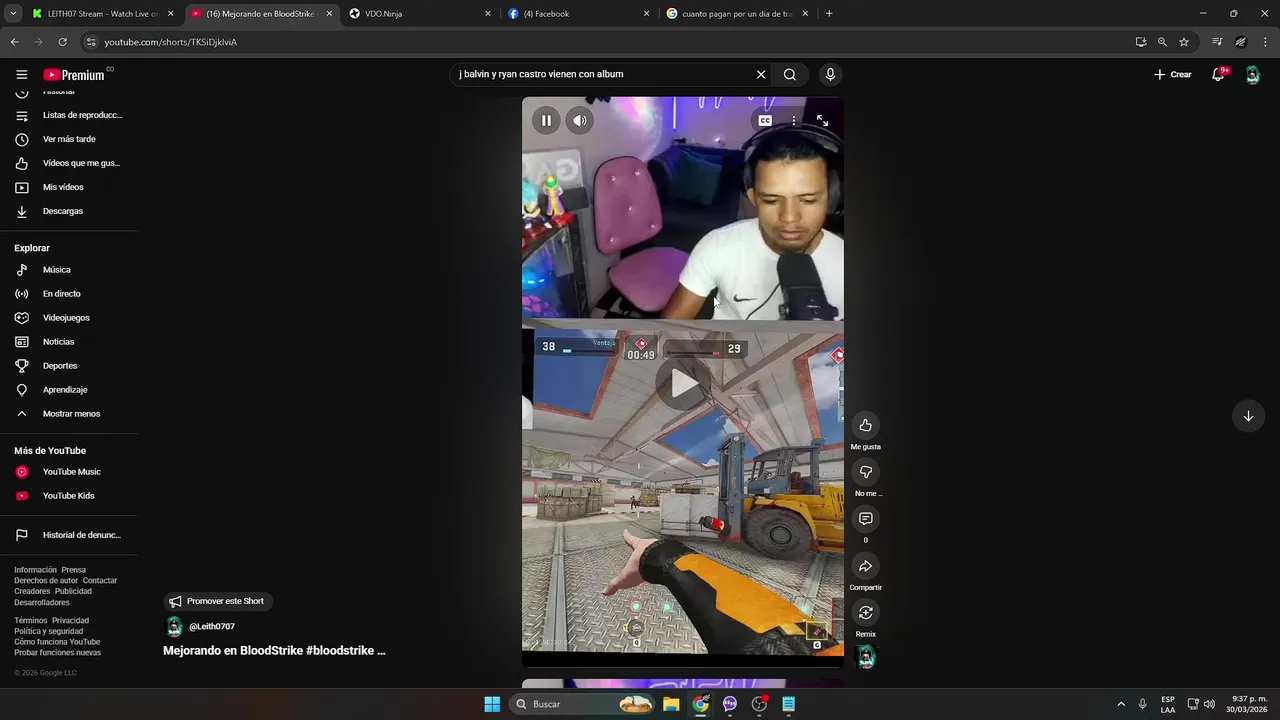Enter fullscreen on the Short
Viewport: 1280px width, 720px height.
822,120
